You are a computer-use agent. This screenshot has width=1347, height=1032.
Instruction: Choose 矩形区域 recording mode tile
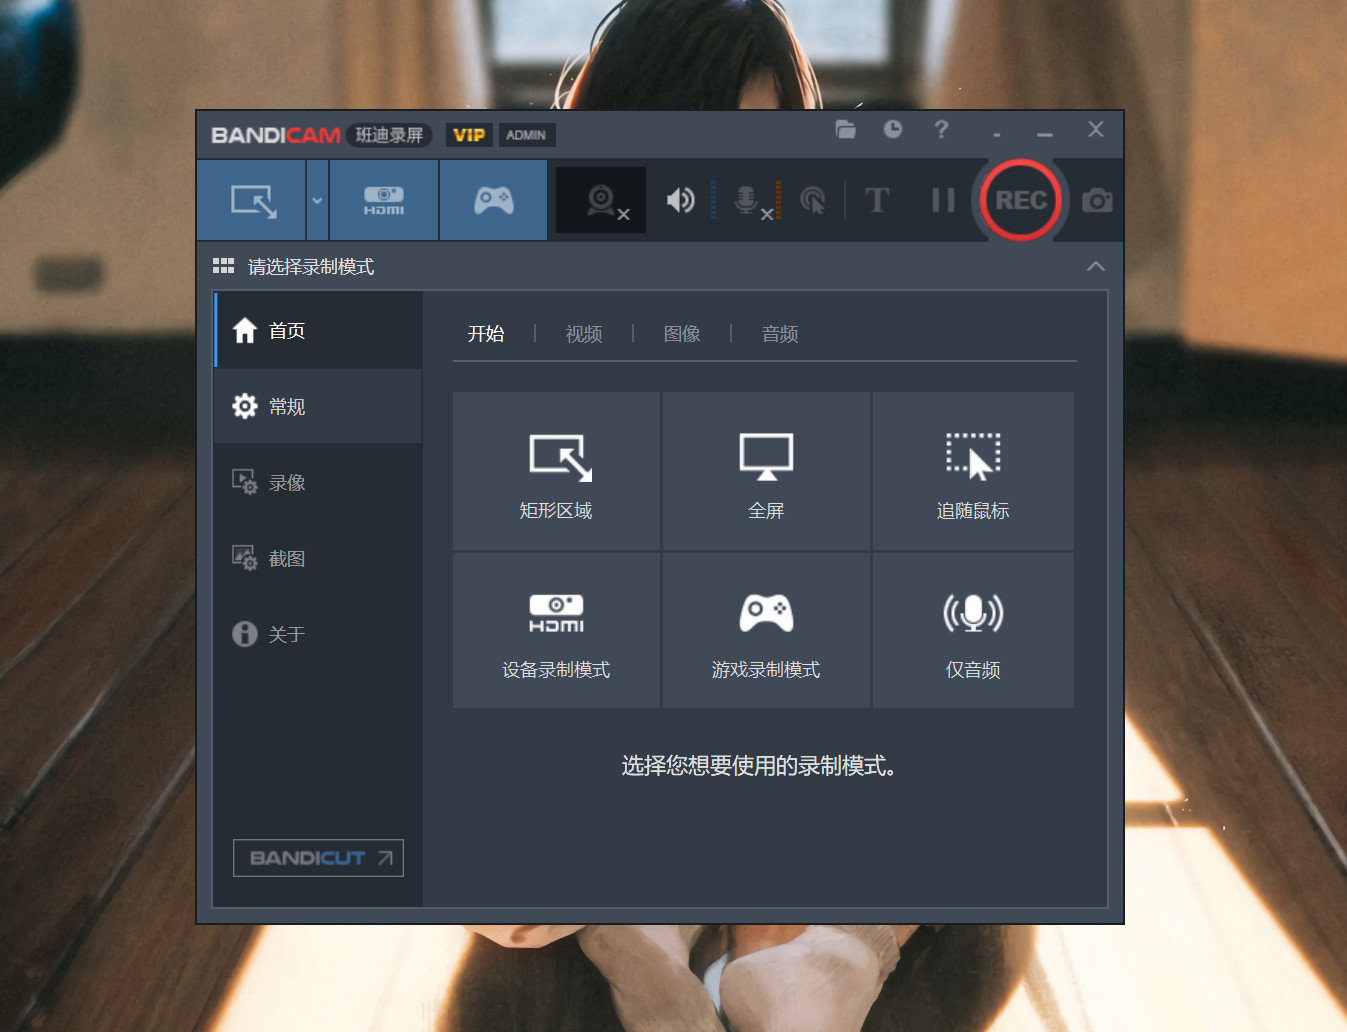(x=556, y=471)
